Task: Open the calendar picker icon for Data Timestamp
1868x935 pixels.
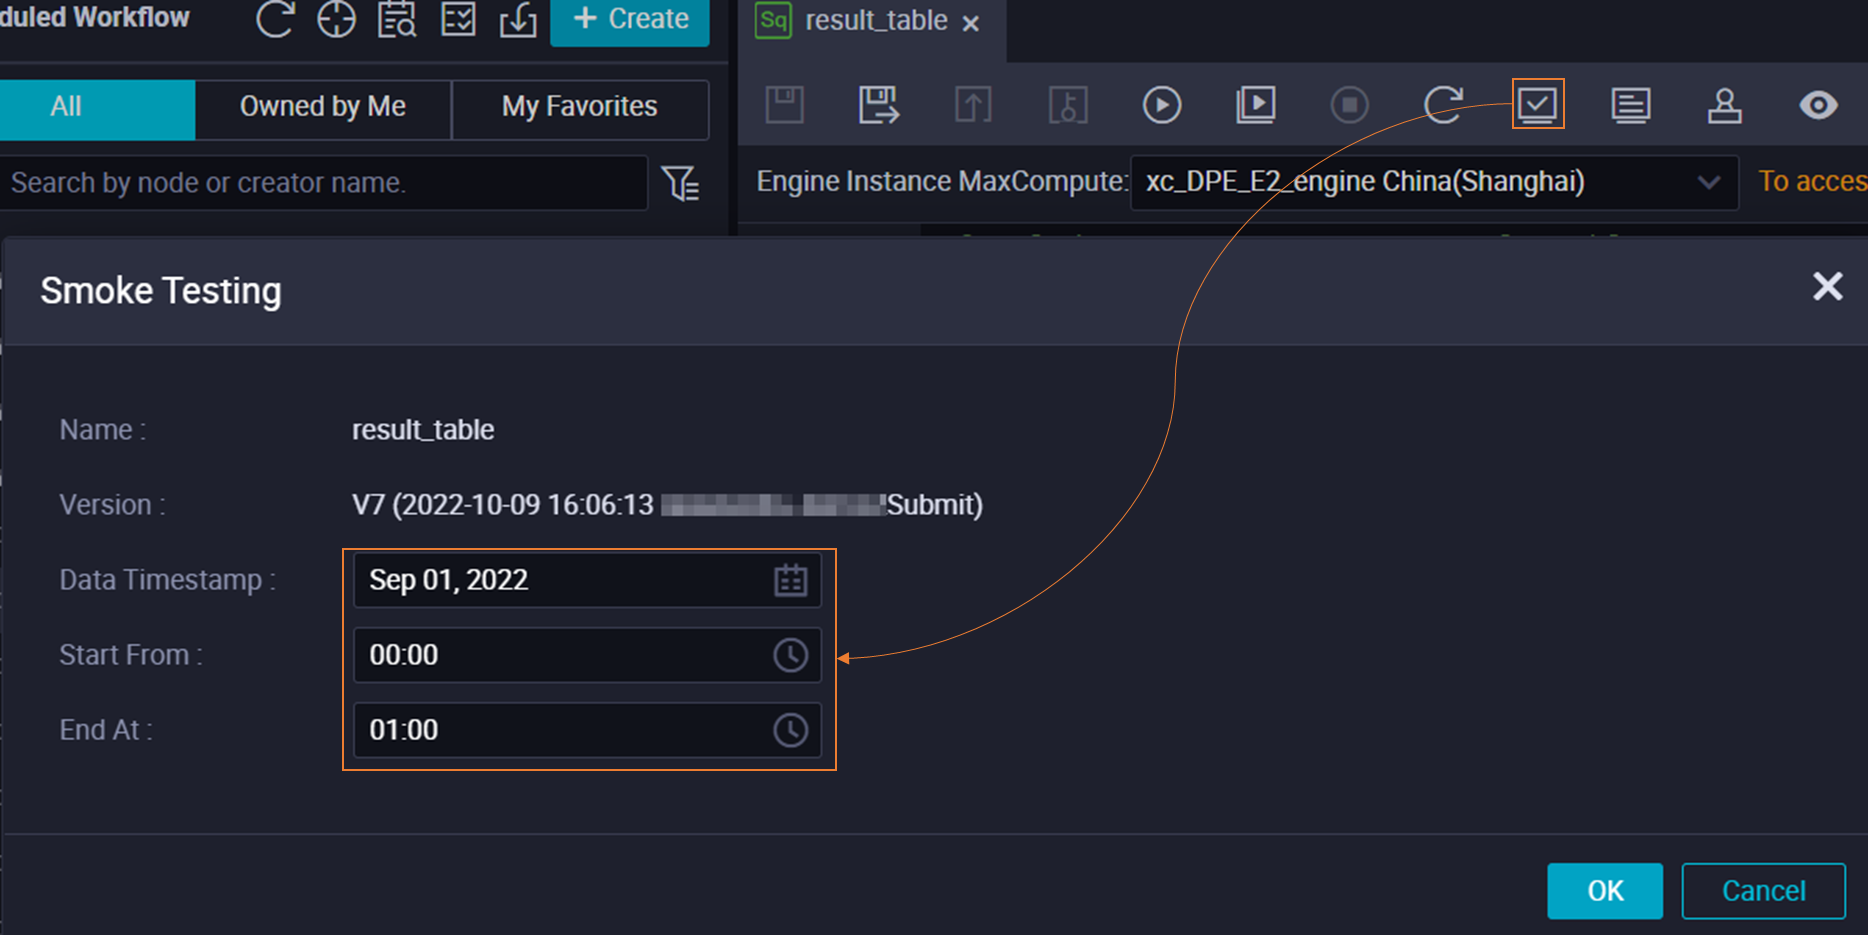Action: click(x=791, y=580)
